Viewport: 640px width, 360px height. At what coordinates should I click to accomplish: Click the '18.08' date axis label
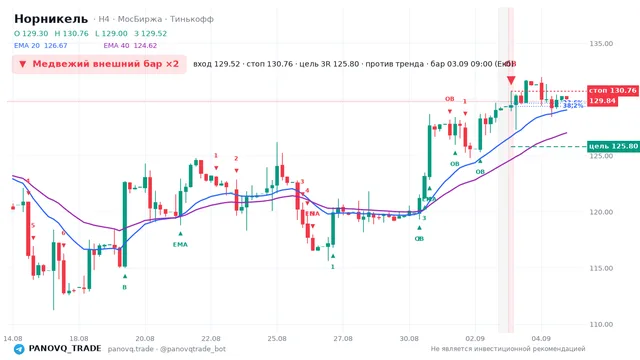79,338
